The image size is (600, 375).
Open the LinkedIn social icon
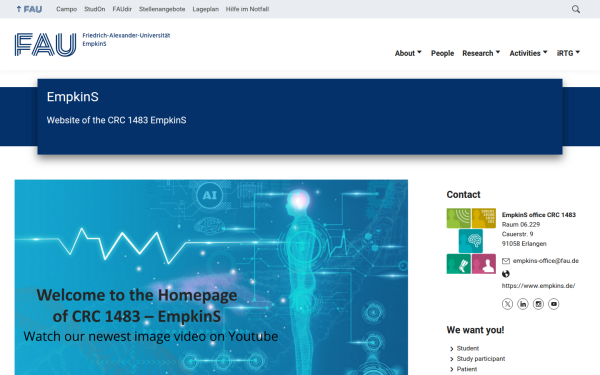523,304
